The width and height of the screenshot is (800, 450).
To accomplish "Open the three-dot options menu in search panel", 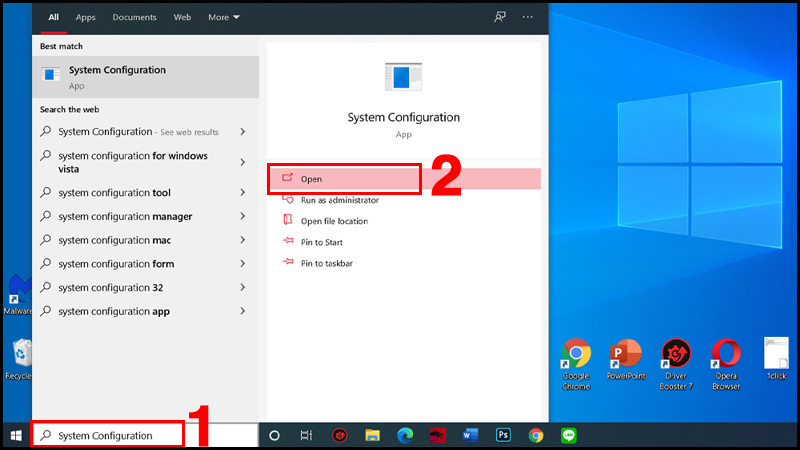I will (527, 17).
